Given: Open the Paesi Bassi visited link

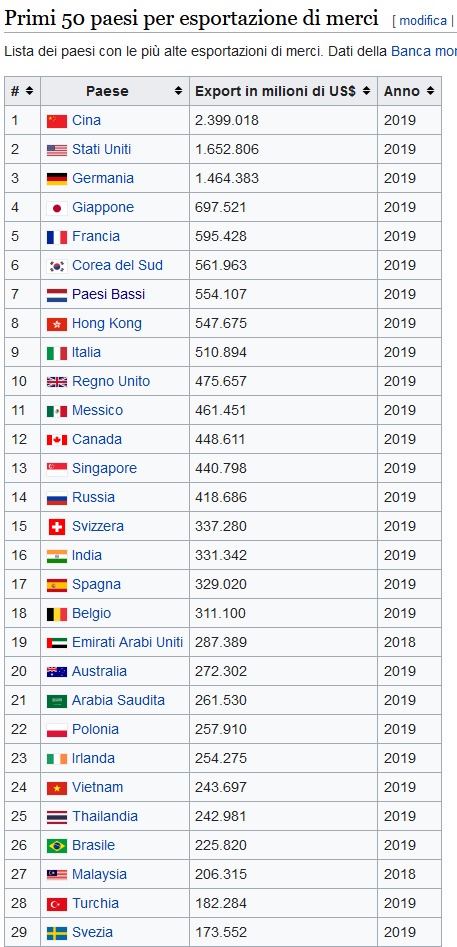Looking at the screenshot, I should pos(109,295).
